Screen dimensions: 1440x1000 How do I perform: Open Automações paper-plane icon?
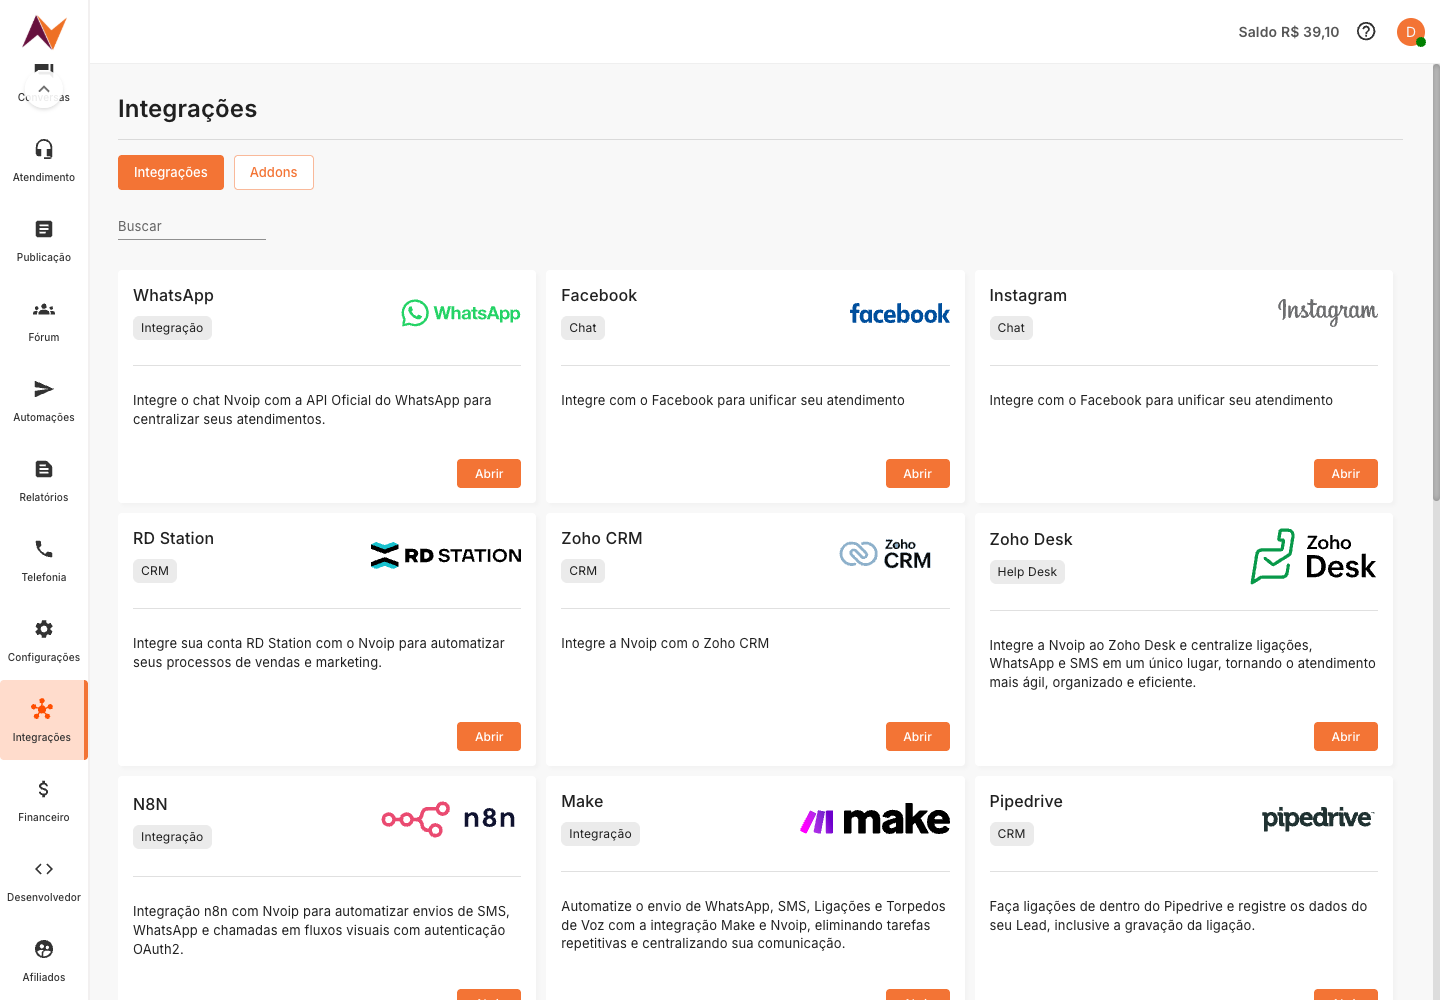point(44,389)
